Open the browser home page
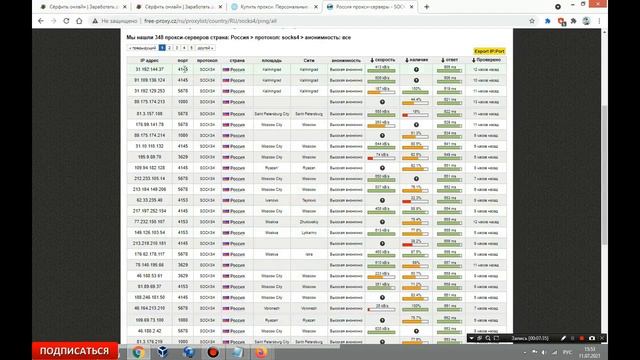This screenshot has width=640, height=360. tap(79, 21)
